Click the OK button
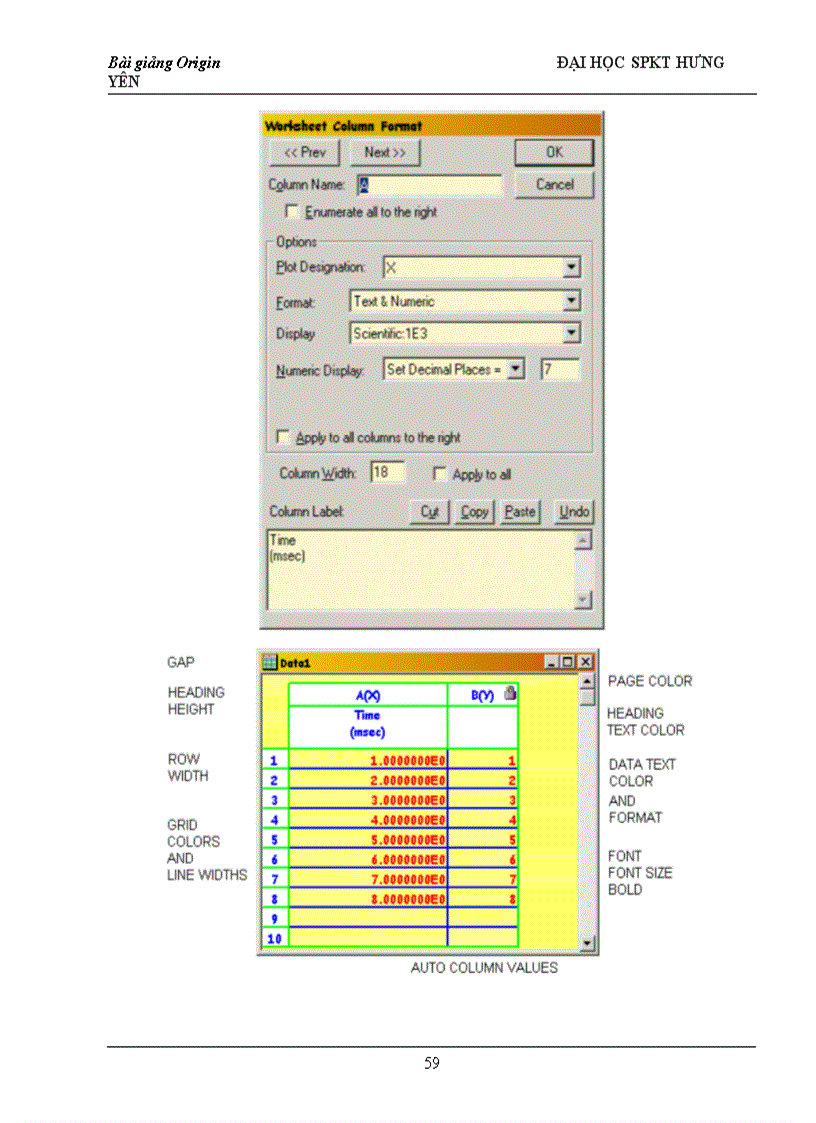The width and height of the screenshot is (816, 1123). click(554, 153)
